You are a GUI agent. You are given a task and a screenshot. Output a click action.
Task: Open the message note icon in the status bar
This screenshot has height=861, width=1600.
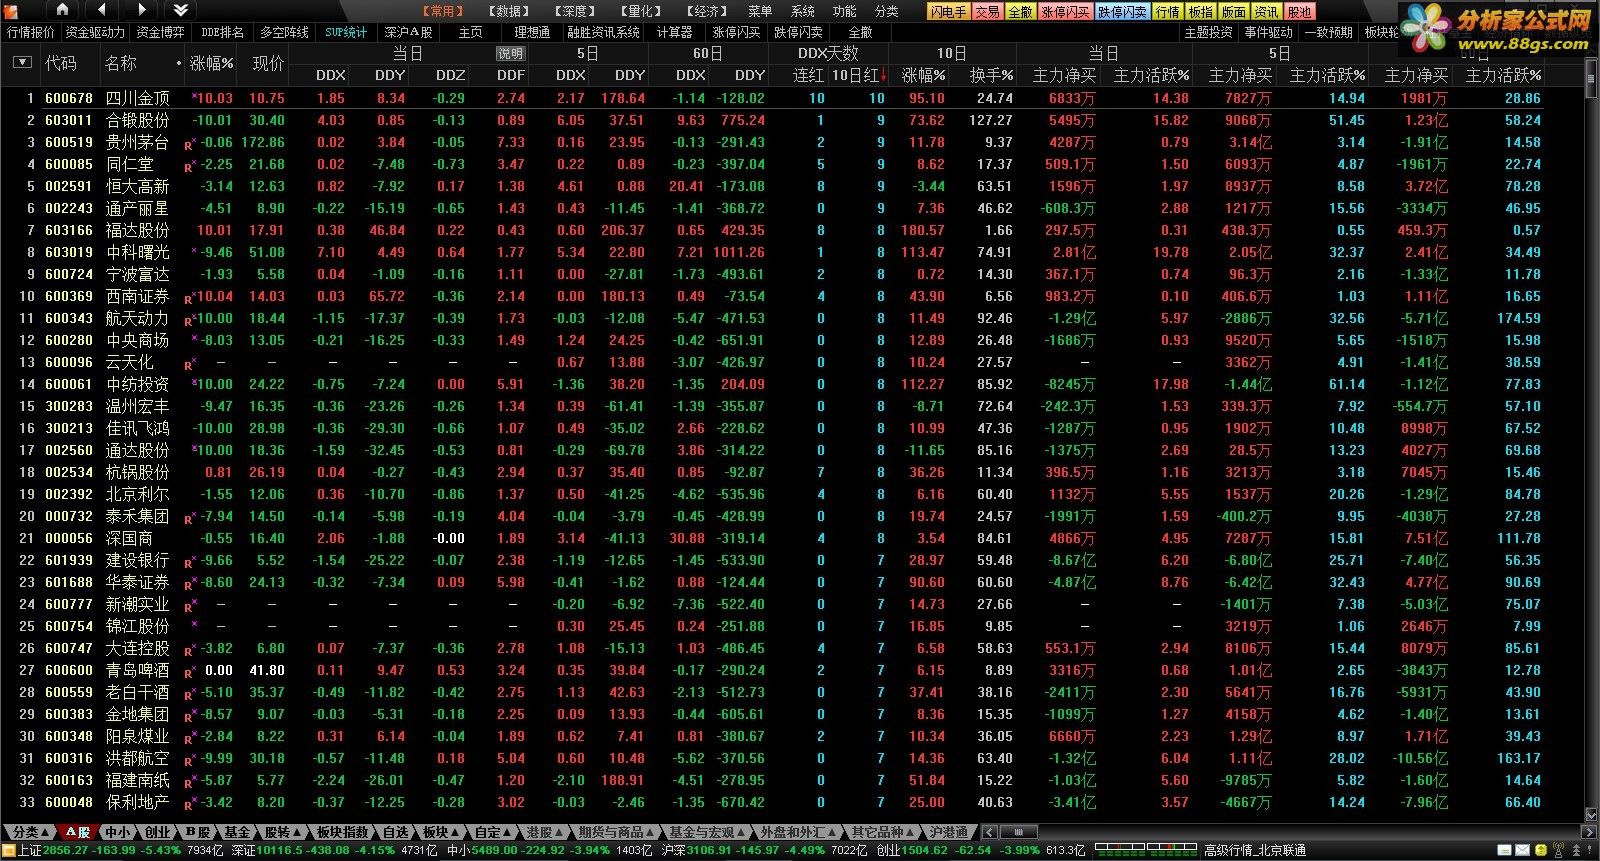point(1504,850)
